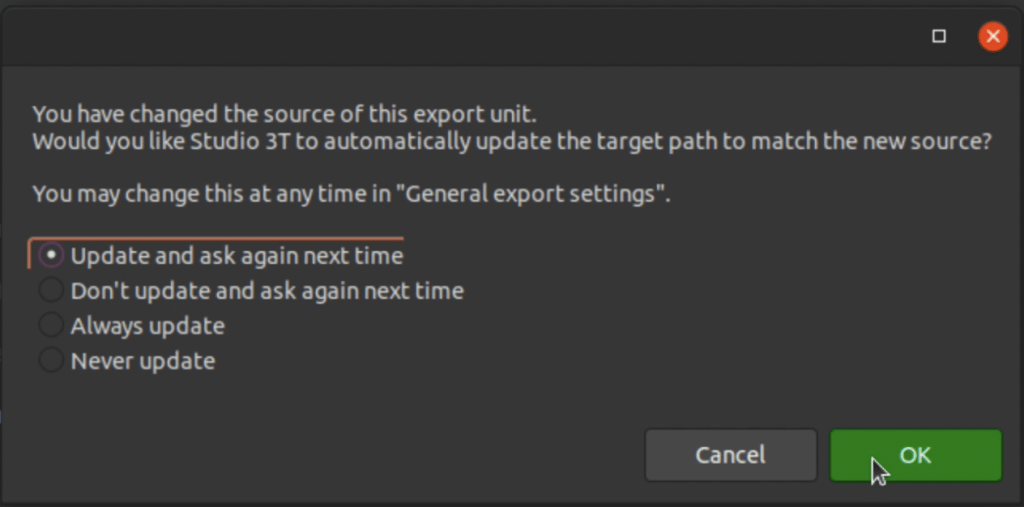Maximize the dialog using the square icon
1024x507 pixels.
[939, 37]
